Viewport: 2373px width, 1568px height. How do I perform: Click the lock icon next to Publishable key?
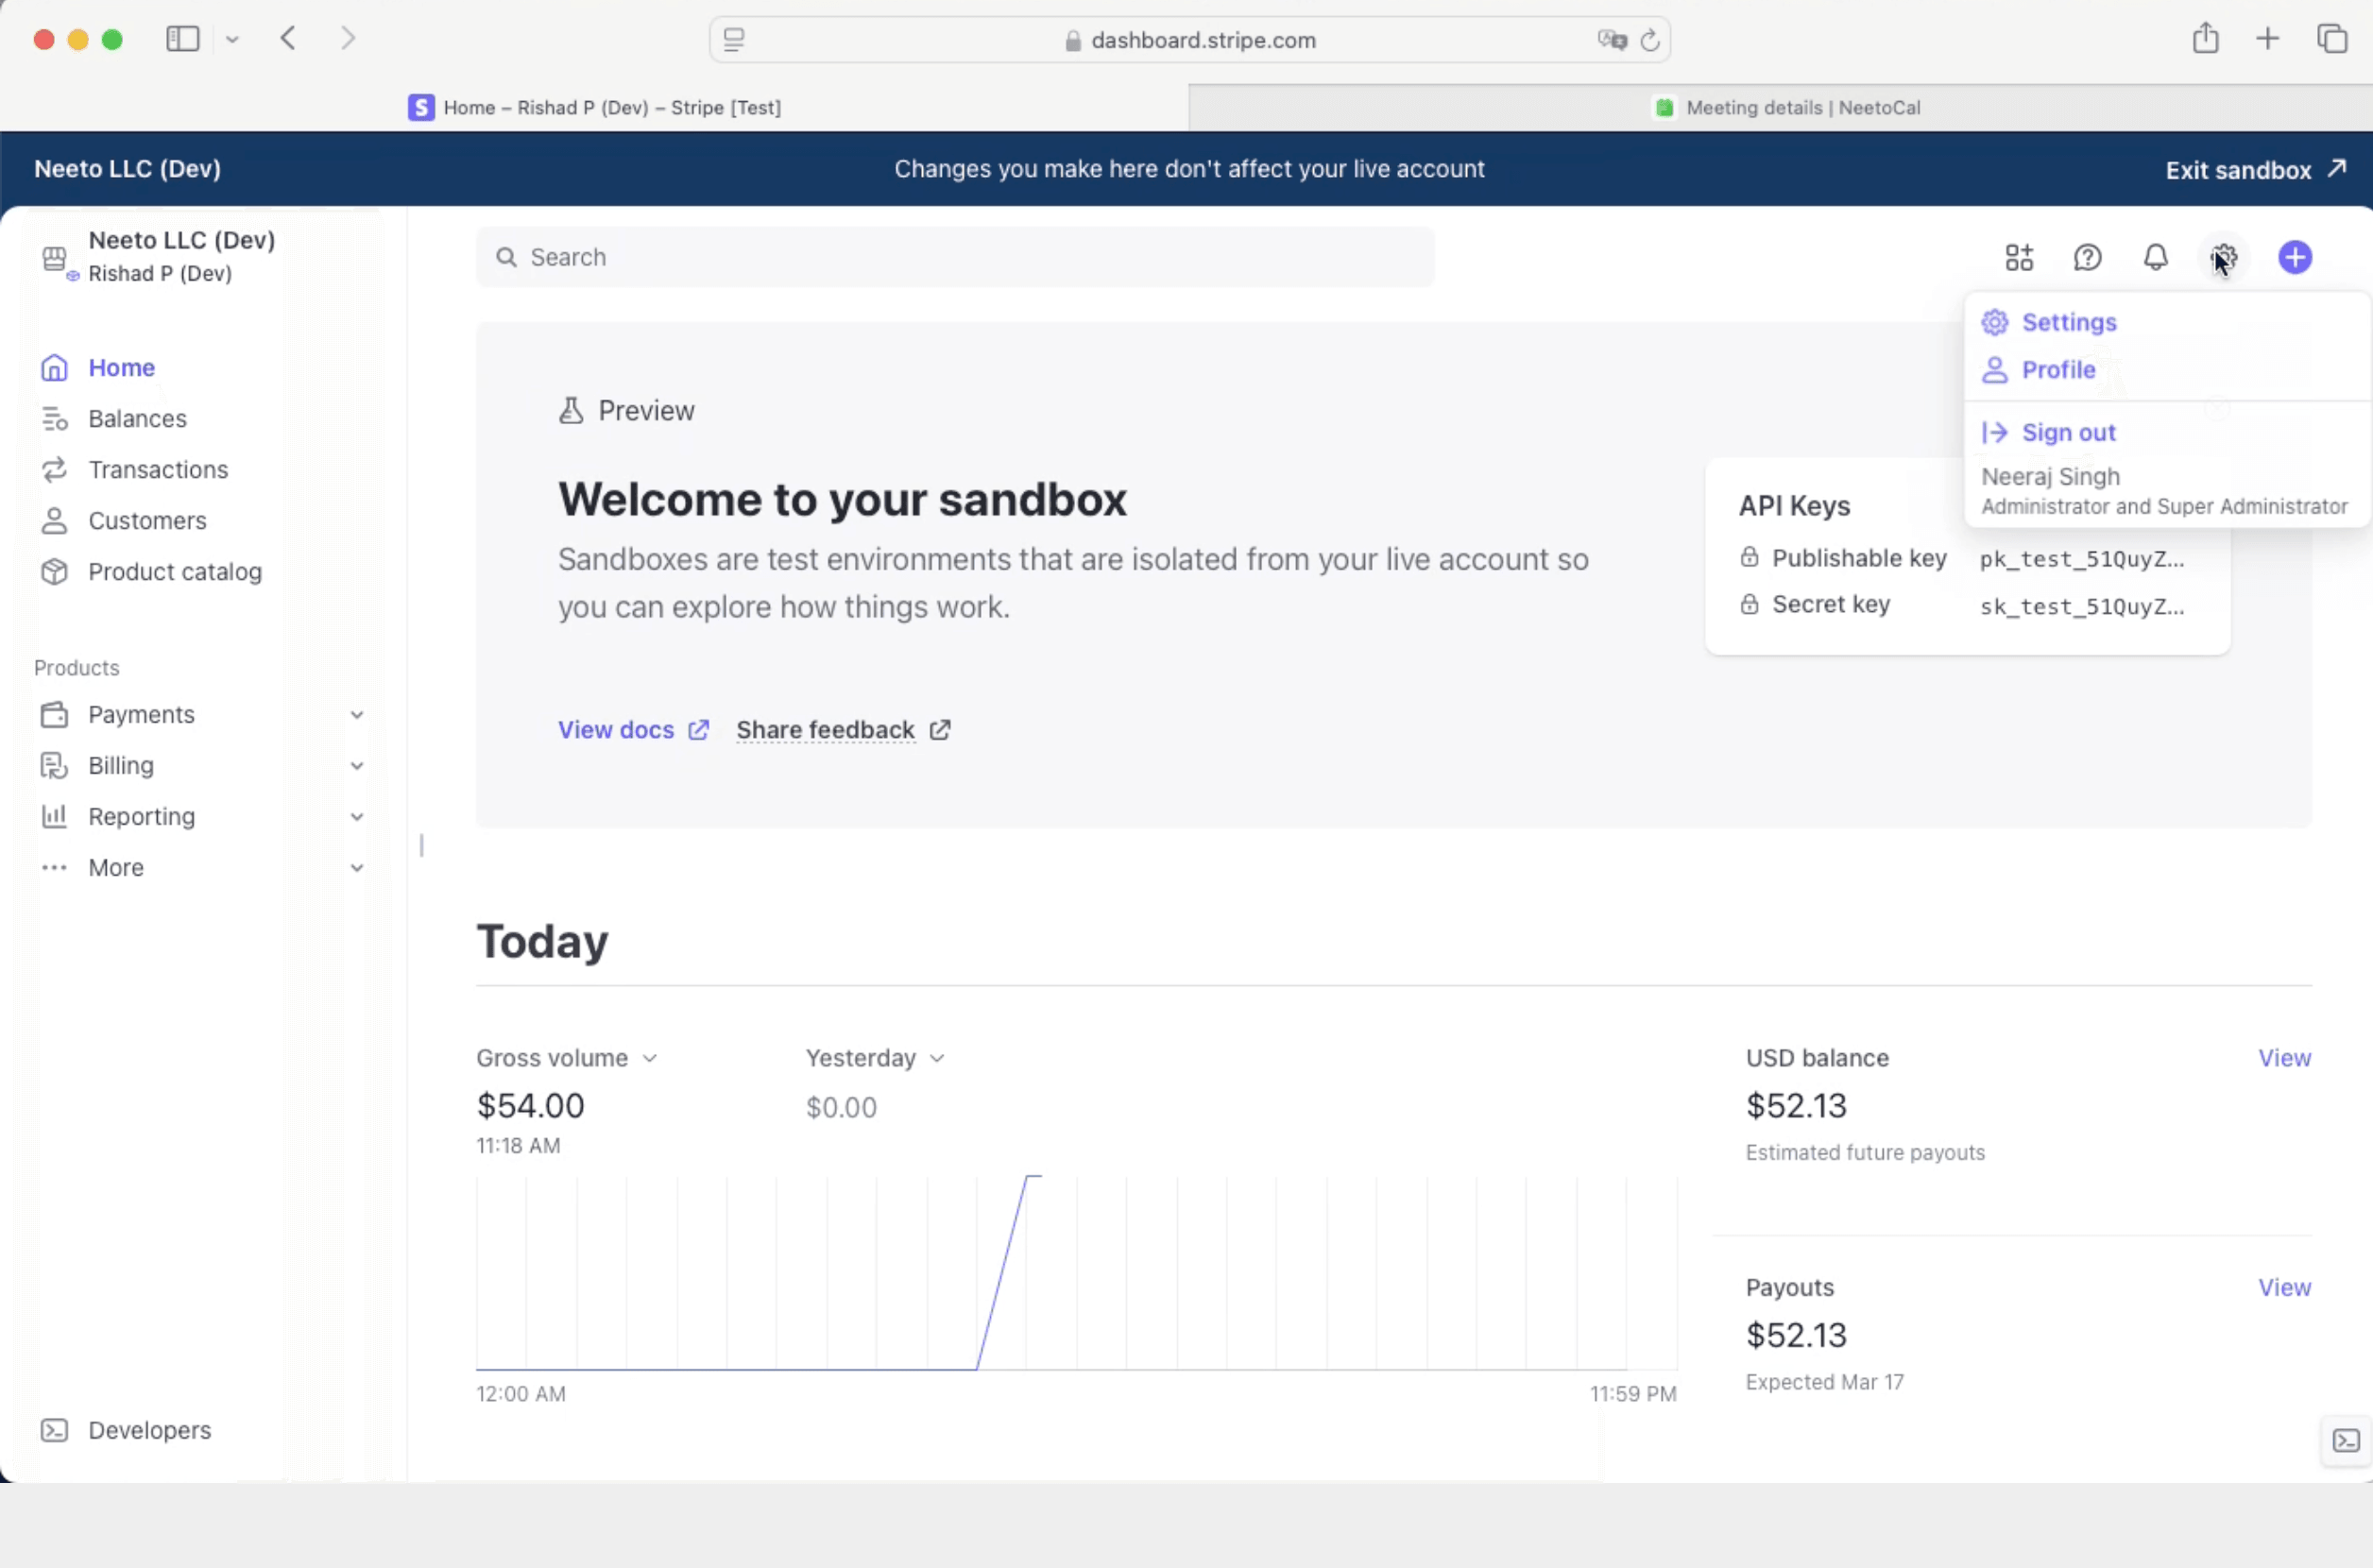point(1749,557)
